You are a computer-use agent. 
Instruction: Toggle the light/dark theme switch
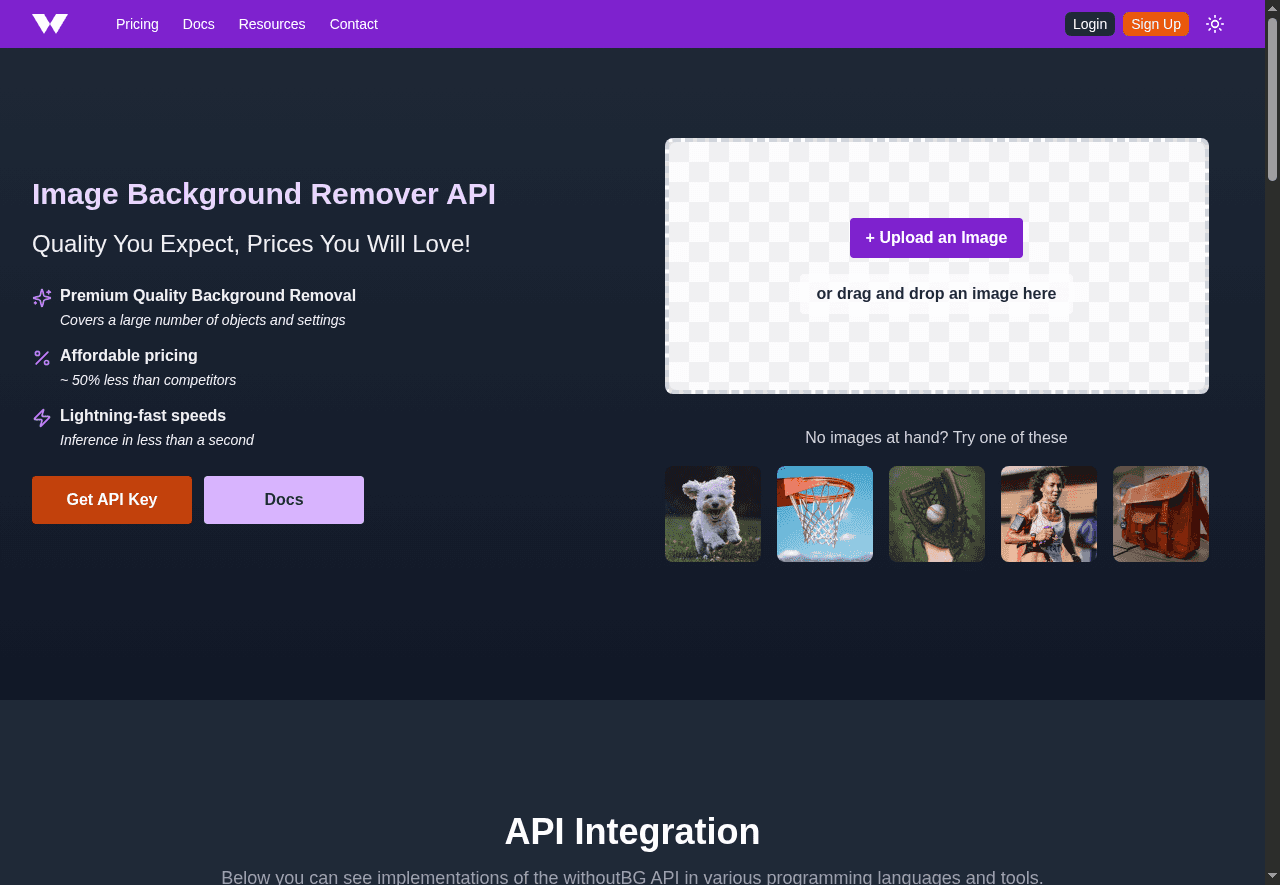(x=1215, y=23)
